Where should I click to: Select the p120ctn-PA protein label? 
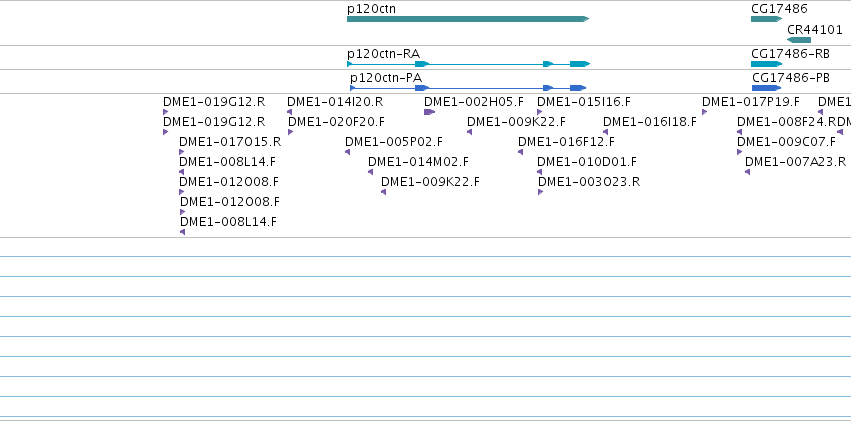[x=386, y=78]
